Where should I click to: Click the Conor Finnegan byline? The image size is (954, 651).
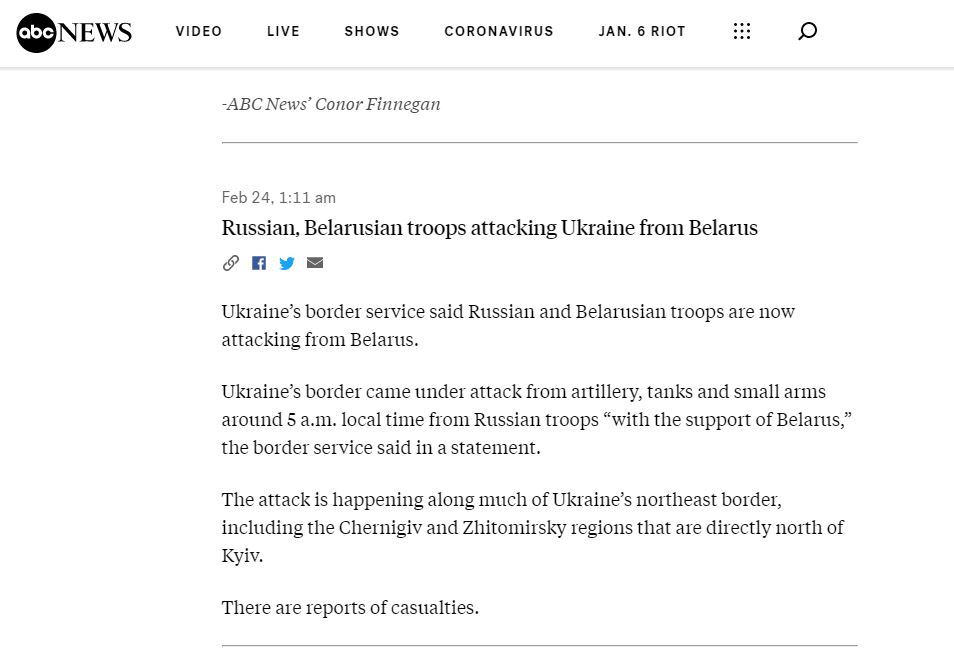331,104
